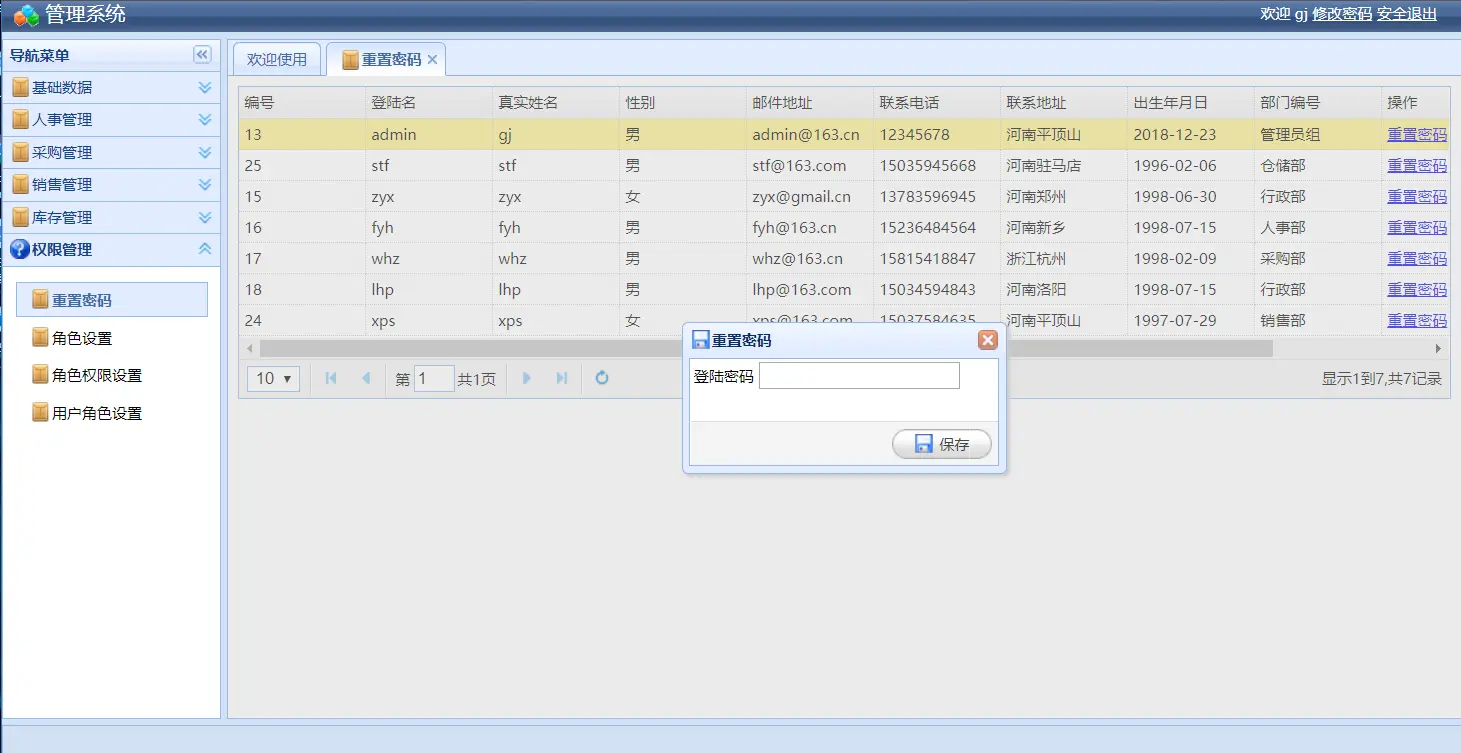Viewport: 1461px width, 753px height.
Task: Expand the 人事管理 menu section
Action: coord(205,120)
